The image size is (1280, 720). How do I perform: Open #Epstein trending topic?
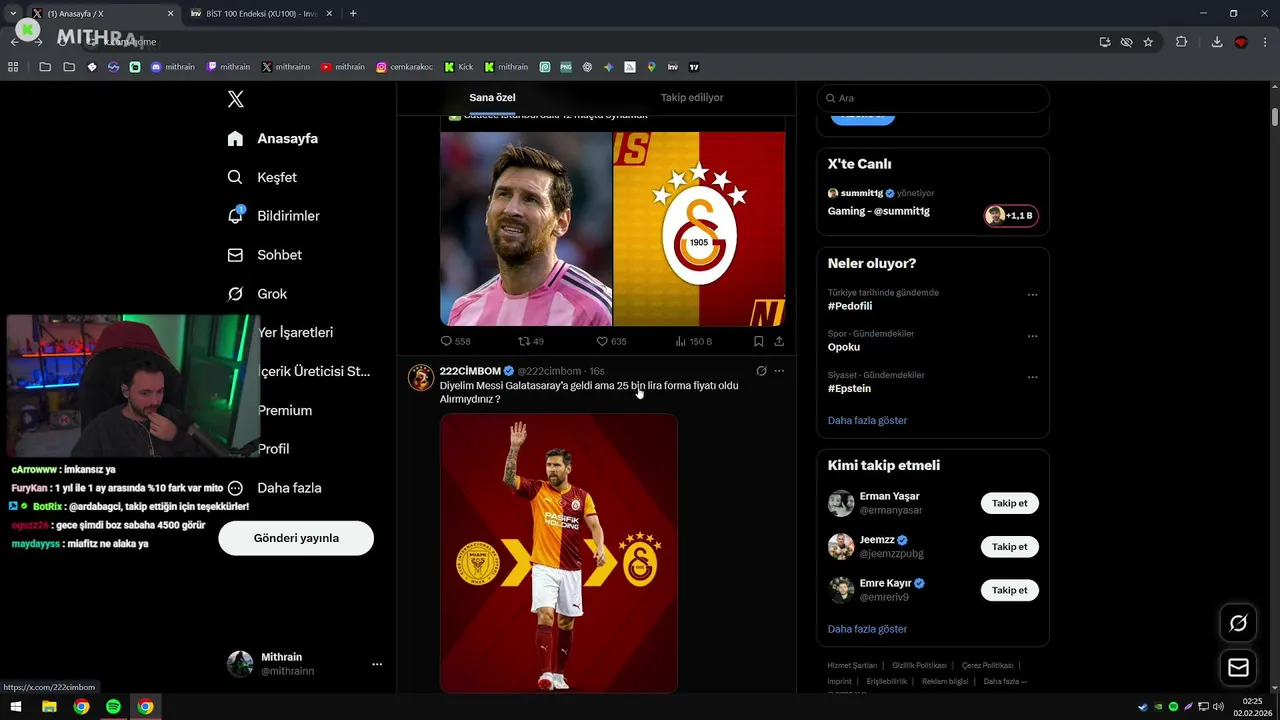click(849, 388)
